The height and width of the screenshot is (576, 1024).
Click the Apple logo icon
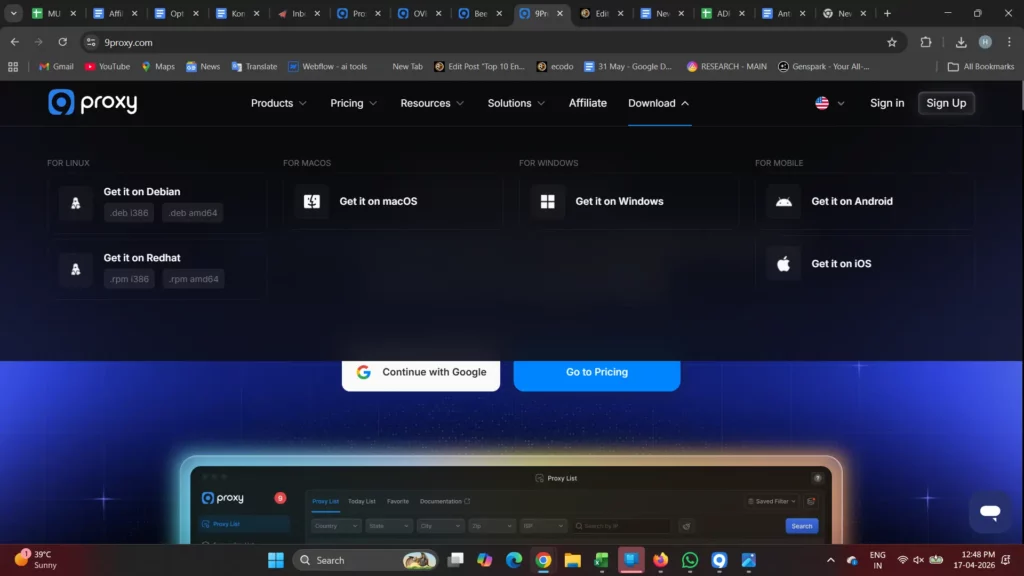784,264
